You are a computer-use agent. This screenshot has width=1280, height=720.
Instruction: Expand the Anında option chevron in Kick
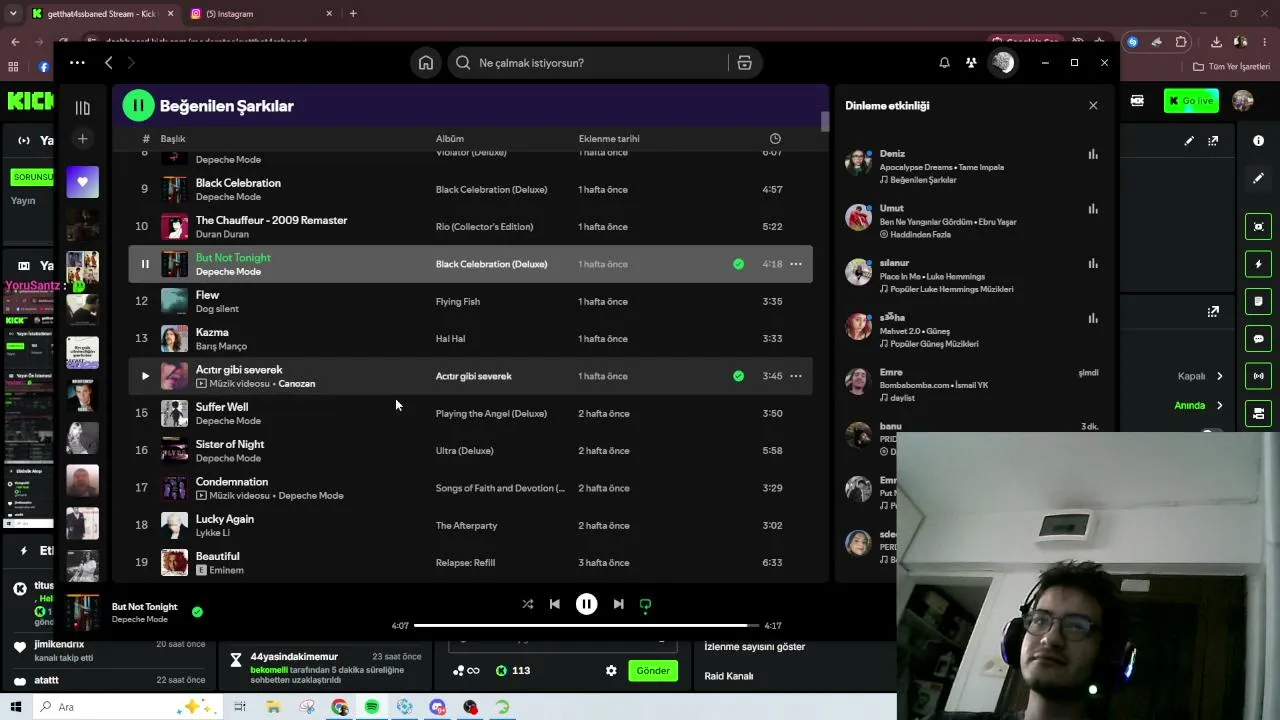[x=1219, y=406]
